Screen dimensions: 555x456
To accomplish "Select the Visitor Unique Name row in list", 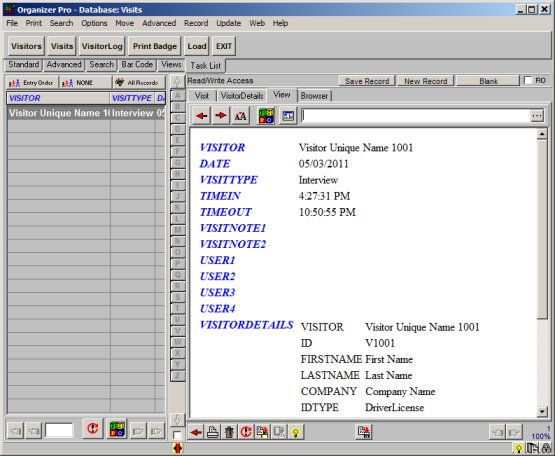I will 86,113.
